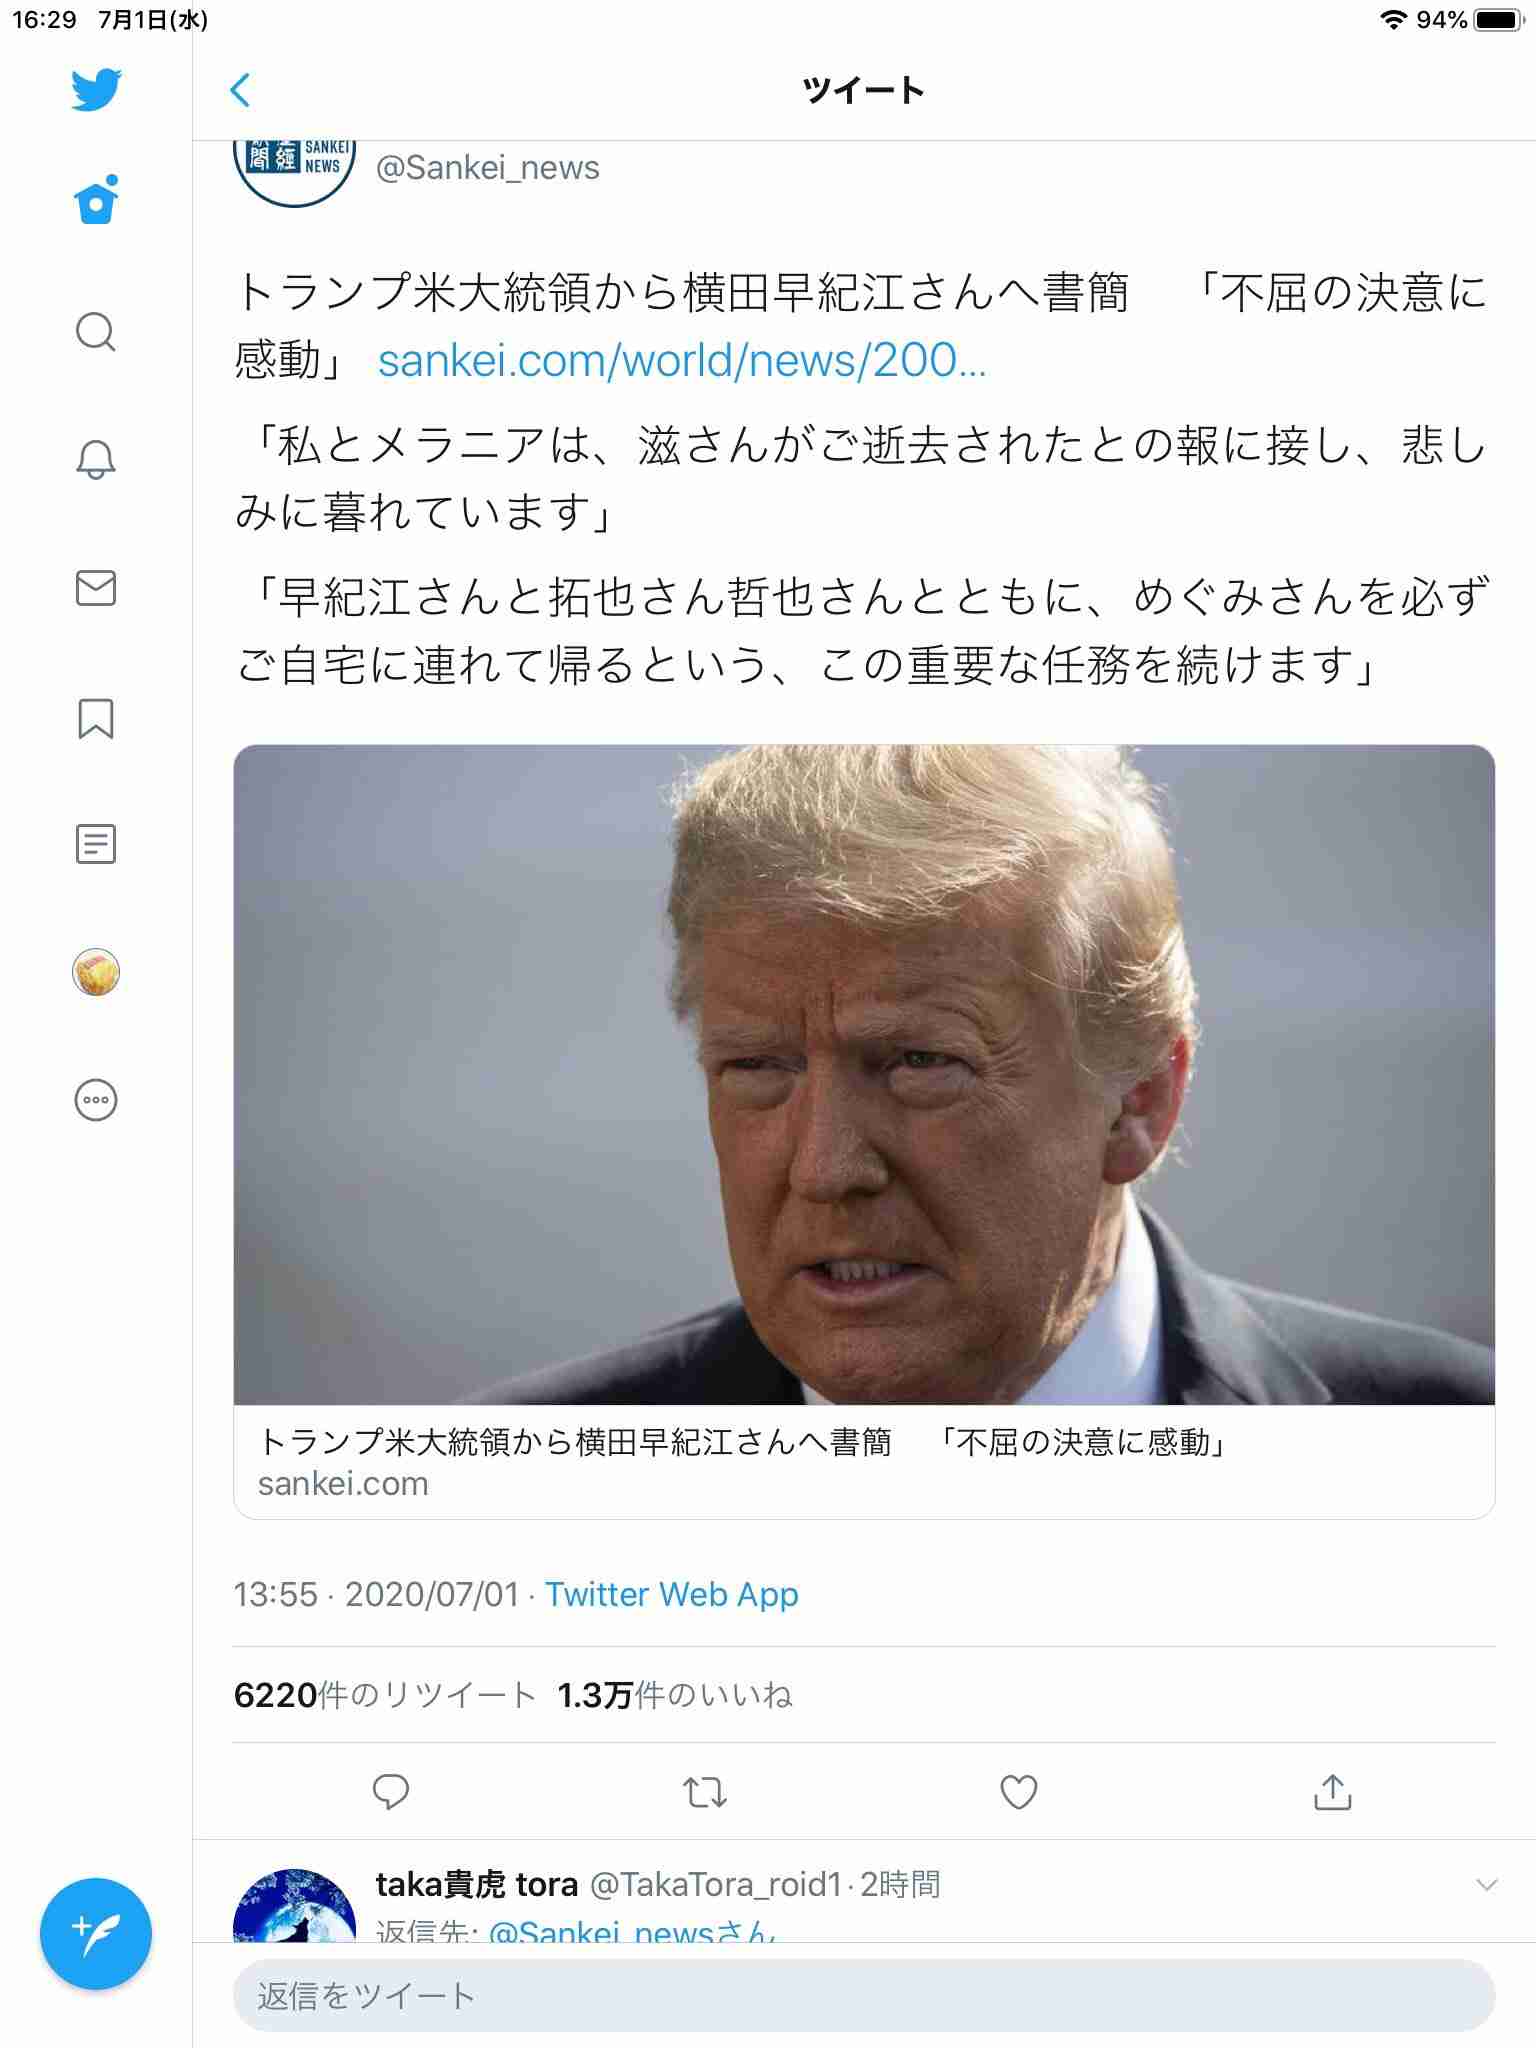The height and width of the screenshot is (2048, 1536).
Task: Open the sankei.com/world/news link
Action: tap(682, 360)
